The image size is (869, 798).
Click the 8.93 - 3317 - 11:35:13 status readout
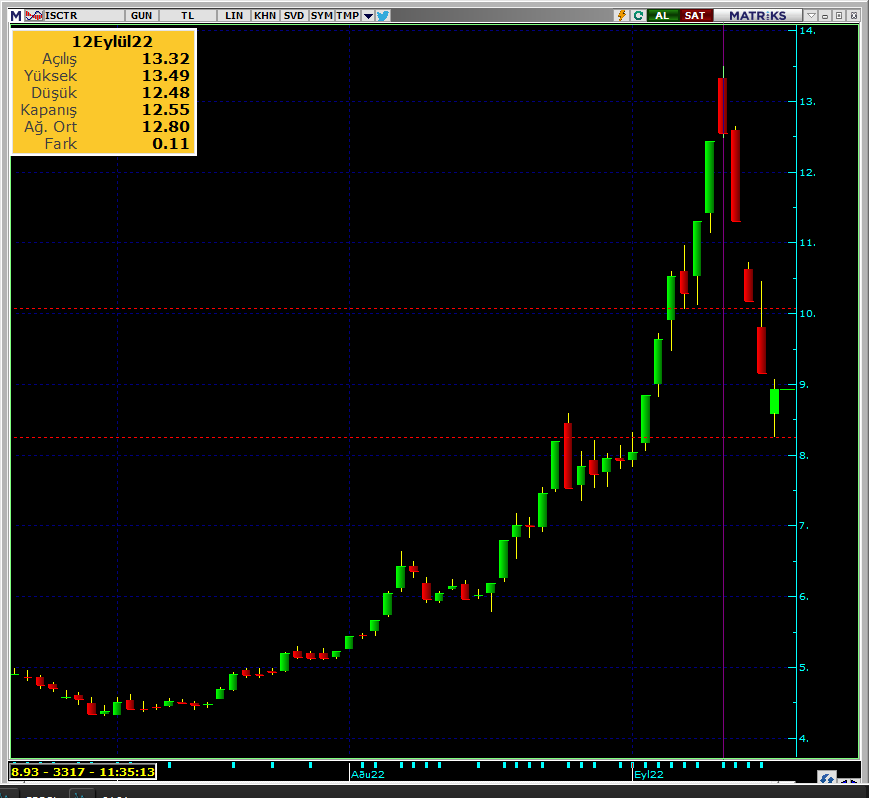click(83, 771)
